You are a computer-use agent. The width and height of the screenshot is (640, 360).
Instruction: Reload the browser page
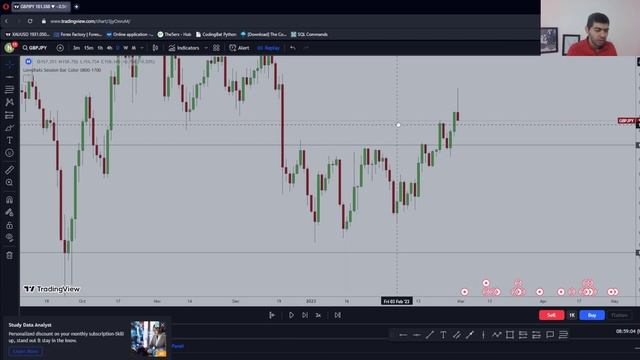click(x=30, y=21)
